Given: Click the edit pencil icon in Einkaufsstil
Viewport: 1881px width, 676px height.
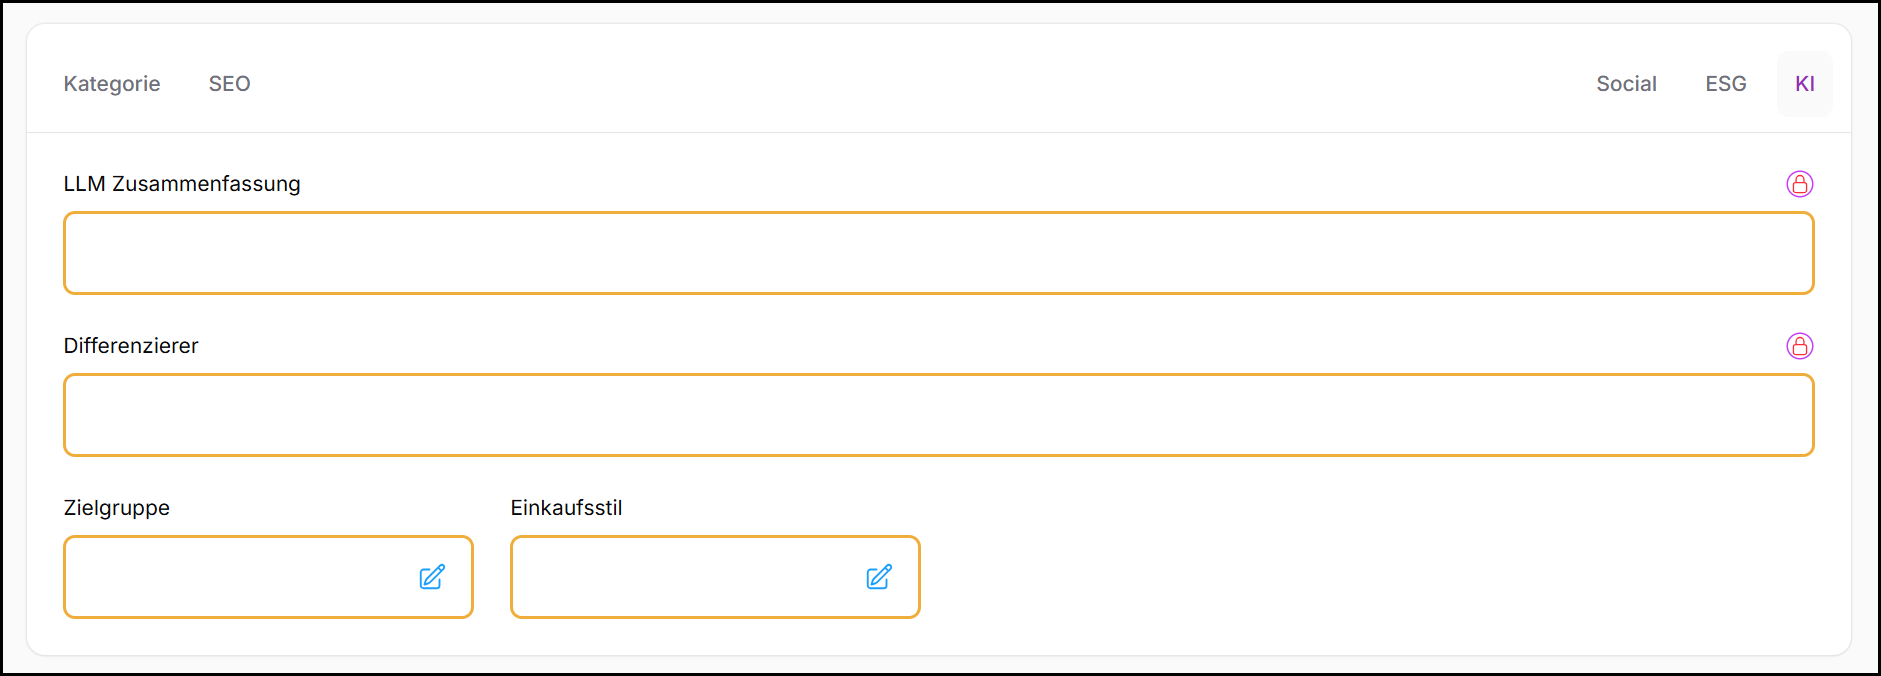Looking at the screenshot, I should click(x=879, y=577).
